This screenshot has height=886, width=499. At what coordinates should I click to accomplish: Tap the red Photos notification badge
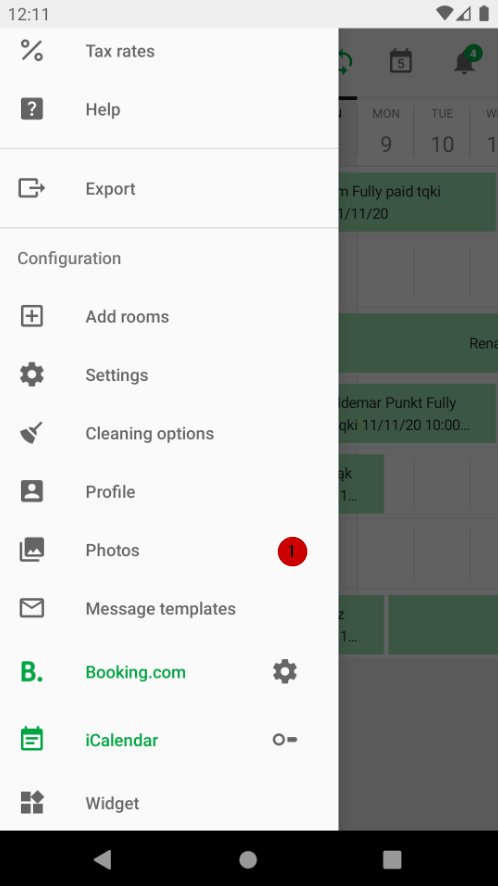[x=292, y=551]
